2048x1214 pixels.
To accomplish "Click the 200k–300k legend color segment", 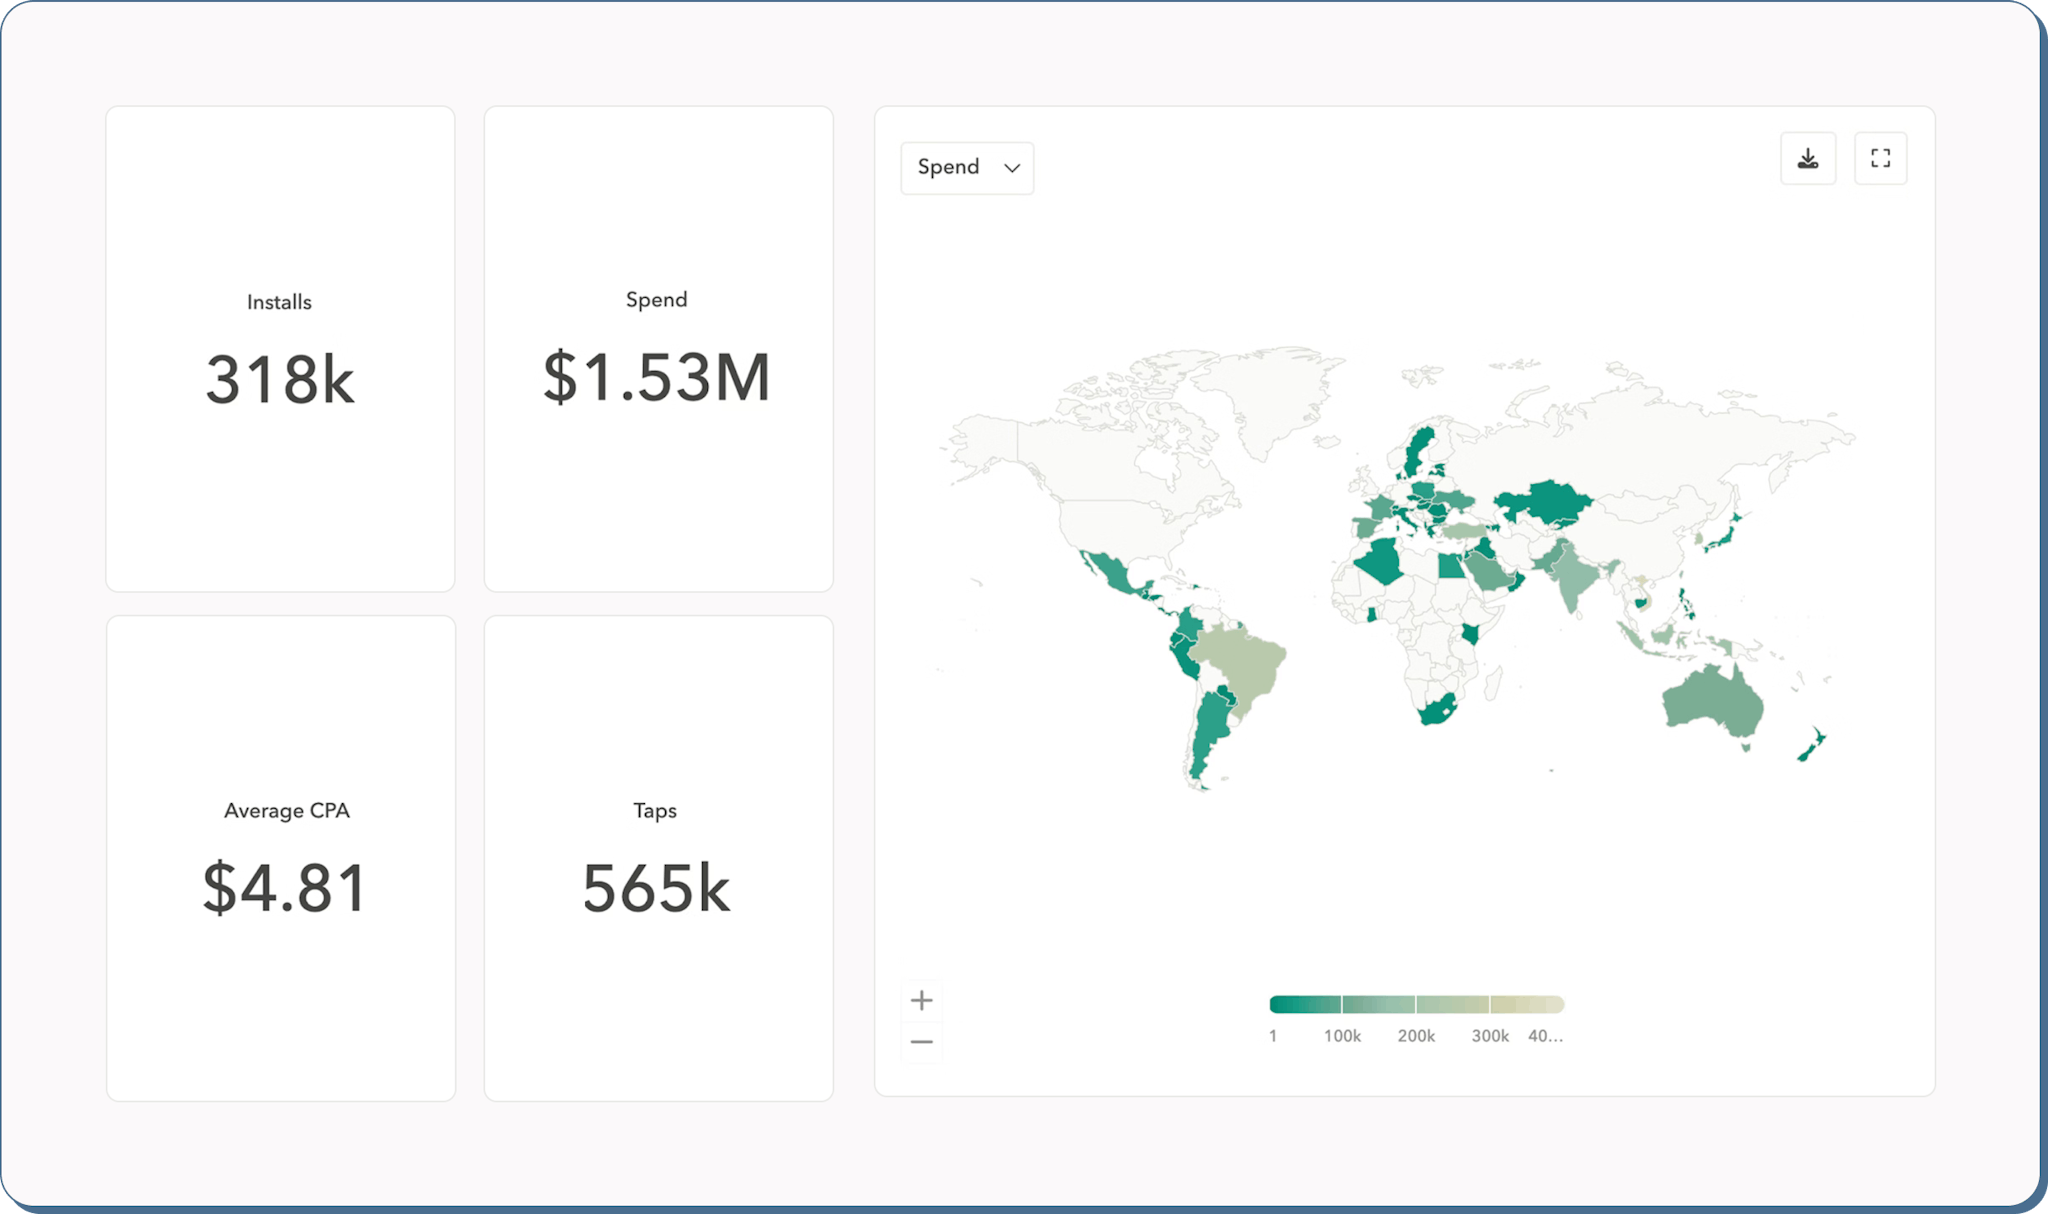I will [1452, 1004].
